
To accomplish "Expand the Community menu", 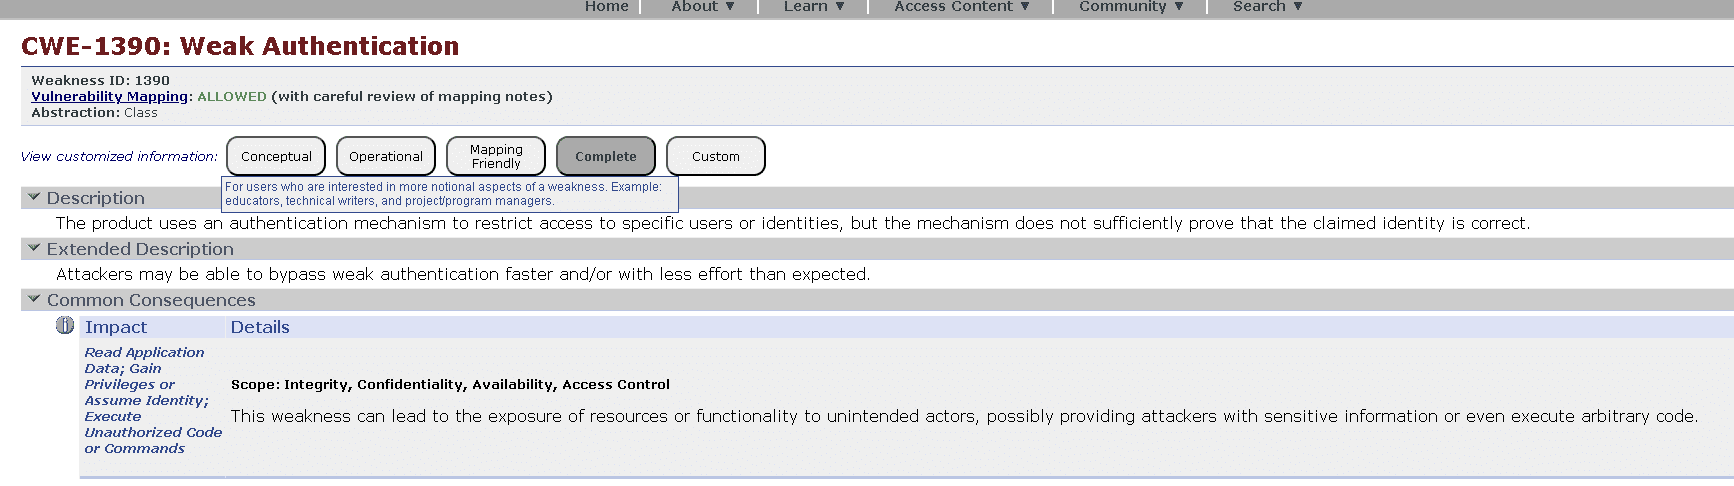I will [1131, 7].
